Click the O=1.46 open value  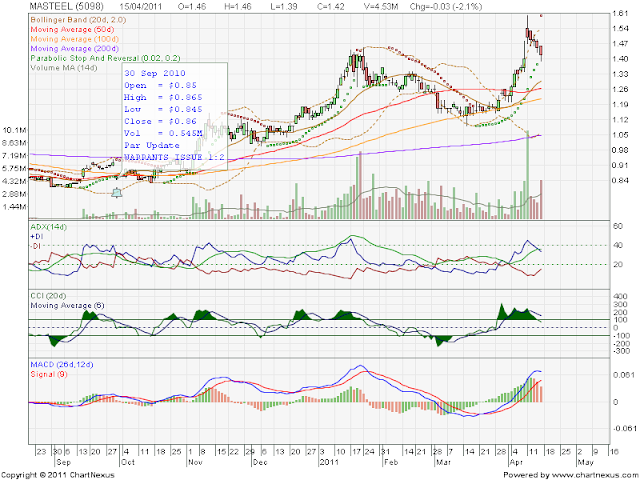[192, 7]
